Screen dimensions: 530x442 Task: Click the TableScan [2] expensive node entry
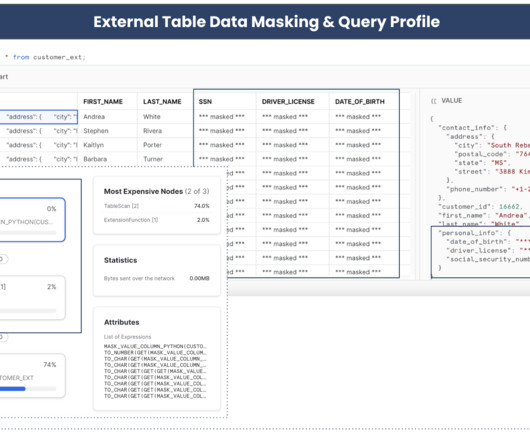pyautogui.click(x=156, y=206)
